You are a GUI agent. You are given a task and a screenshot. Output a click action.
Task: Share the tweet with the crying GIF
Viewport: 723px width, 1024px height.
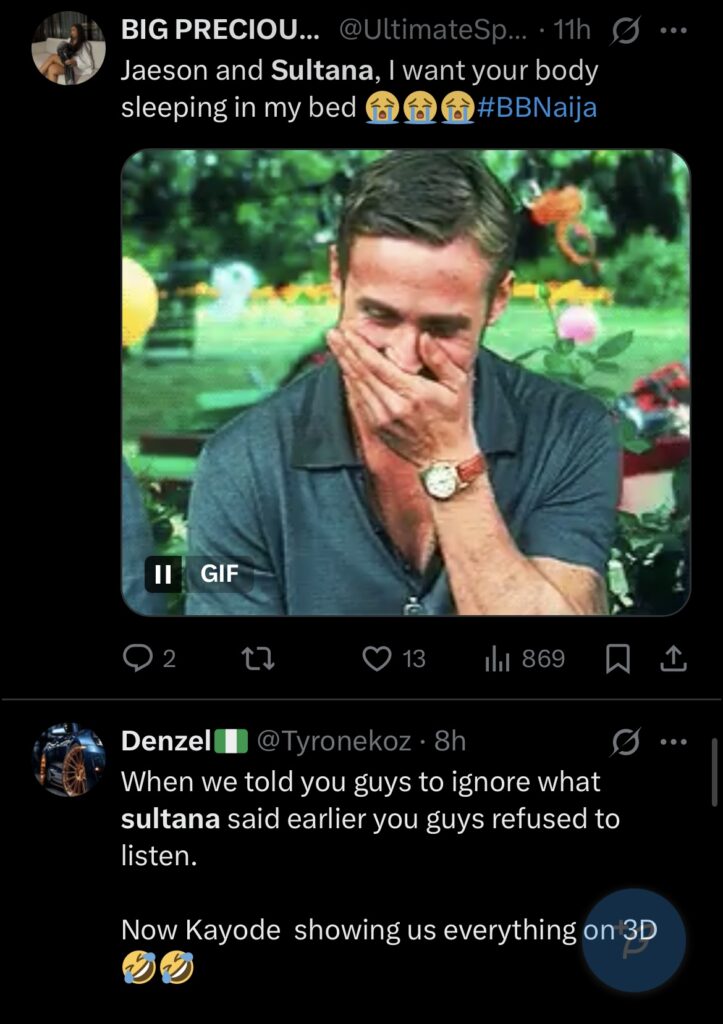pos(674,658)
